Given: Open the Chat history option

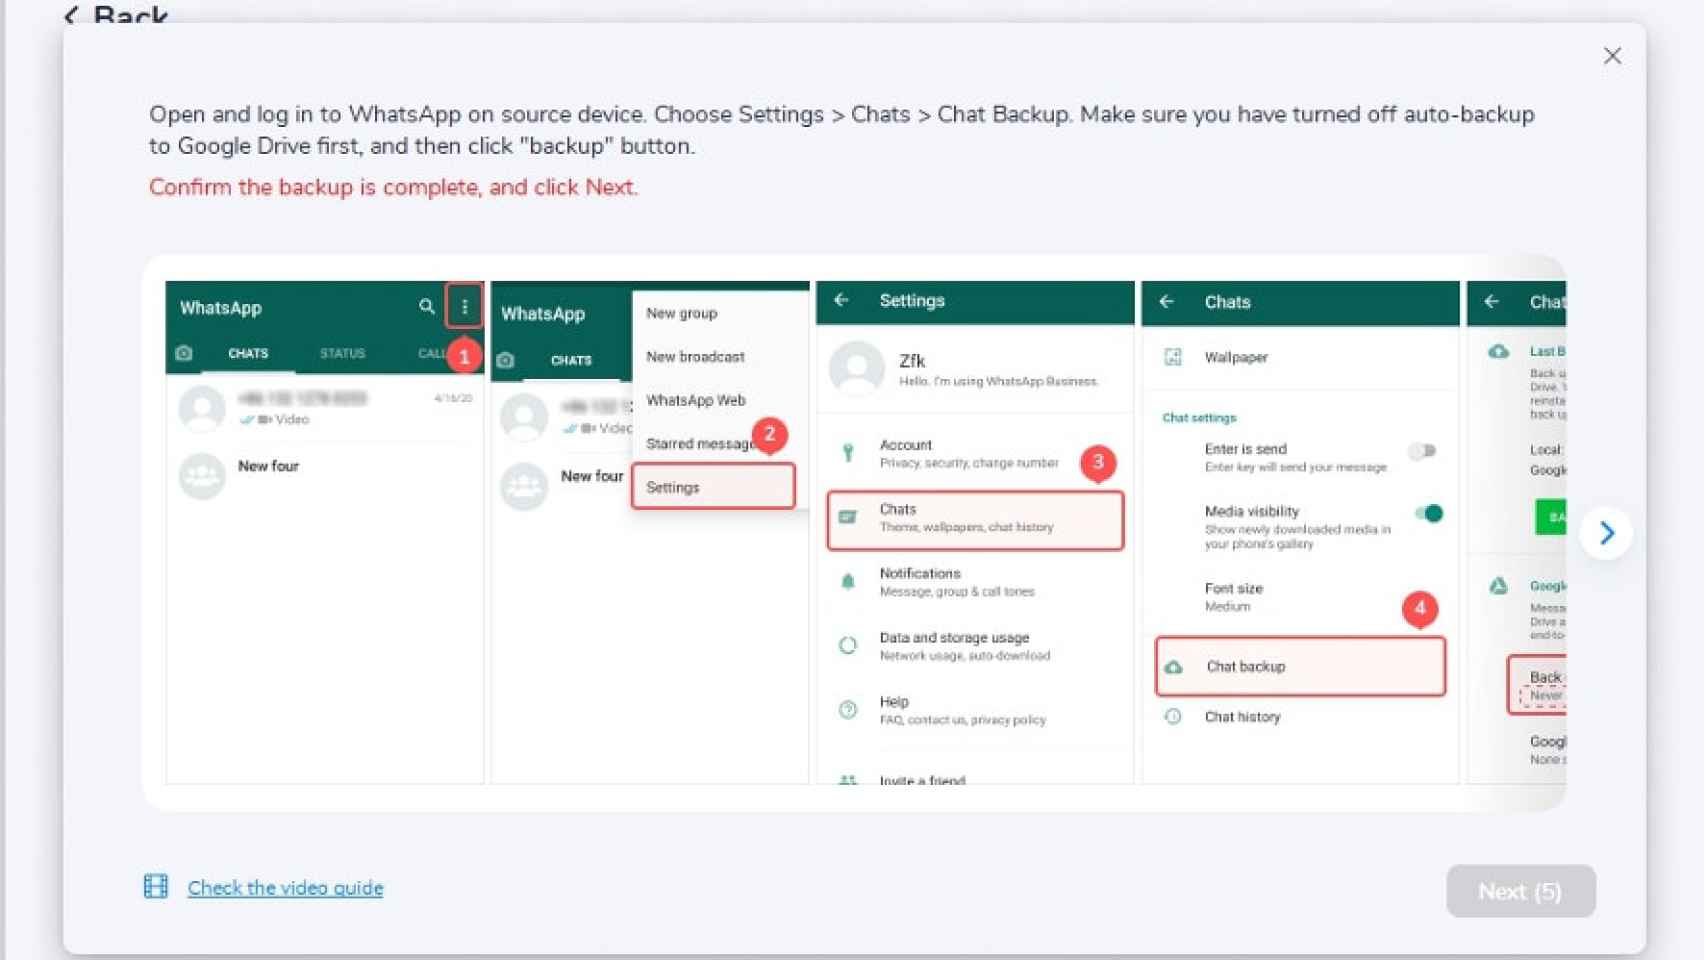Looking at the screenshot, I should click(1300, 717).
